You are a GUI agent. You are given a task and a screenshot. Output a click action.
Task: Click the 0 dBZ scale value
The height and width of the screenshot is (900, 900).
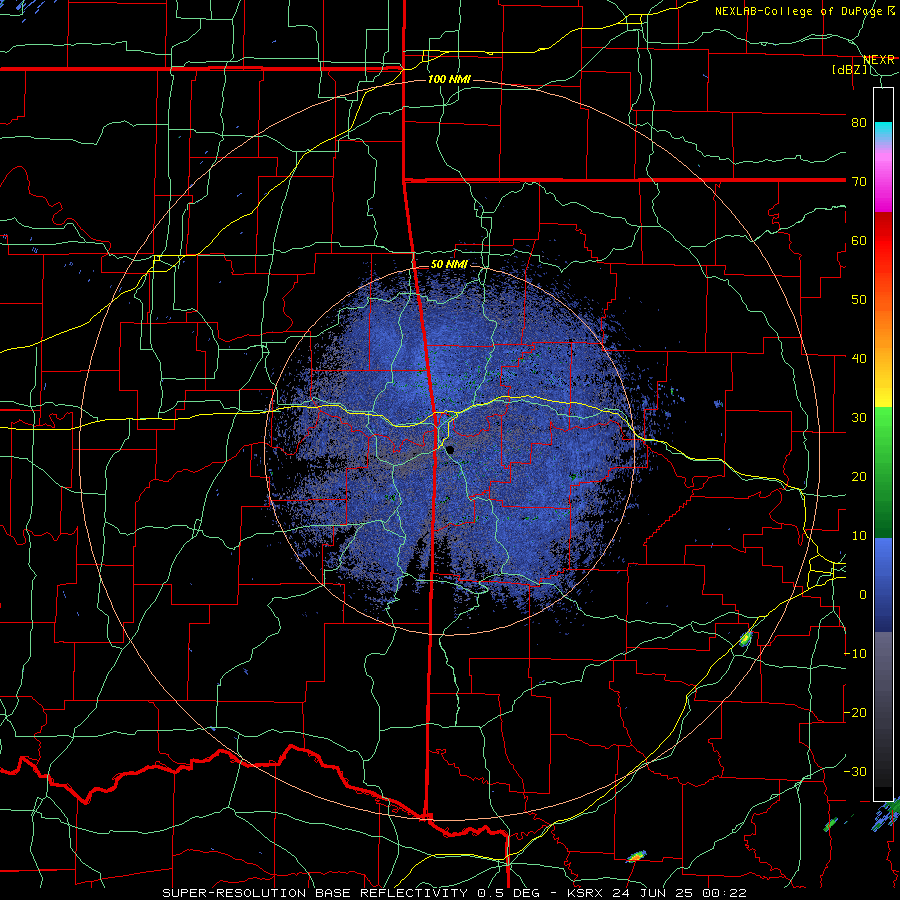(x=863, y=595)
